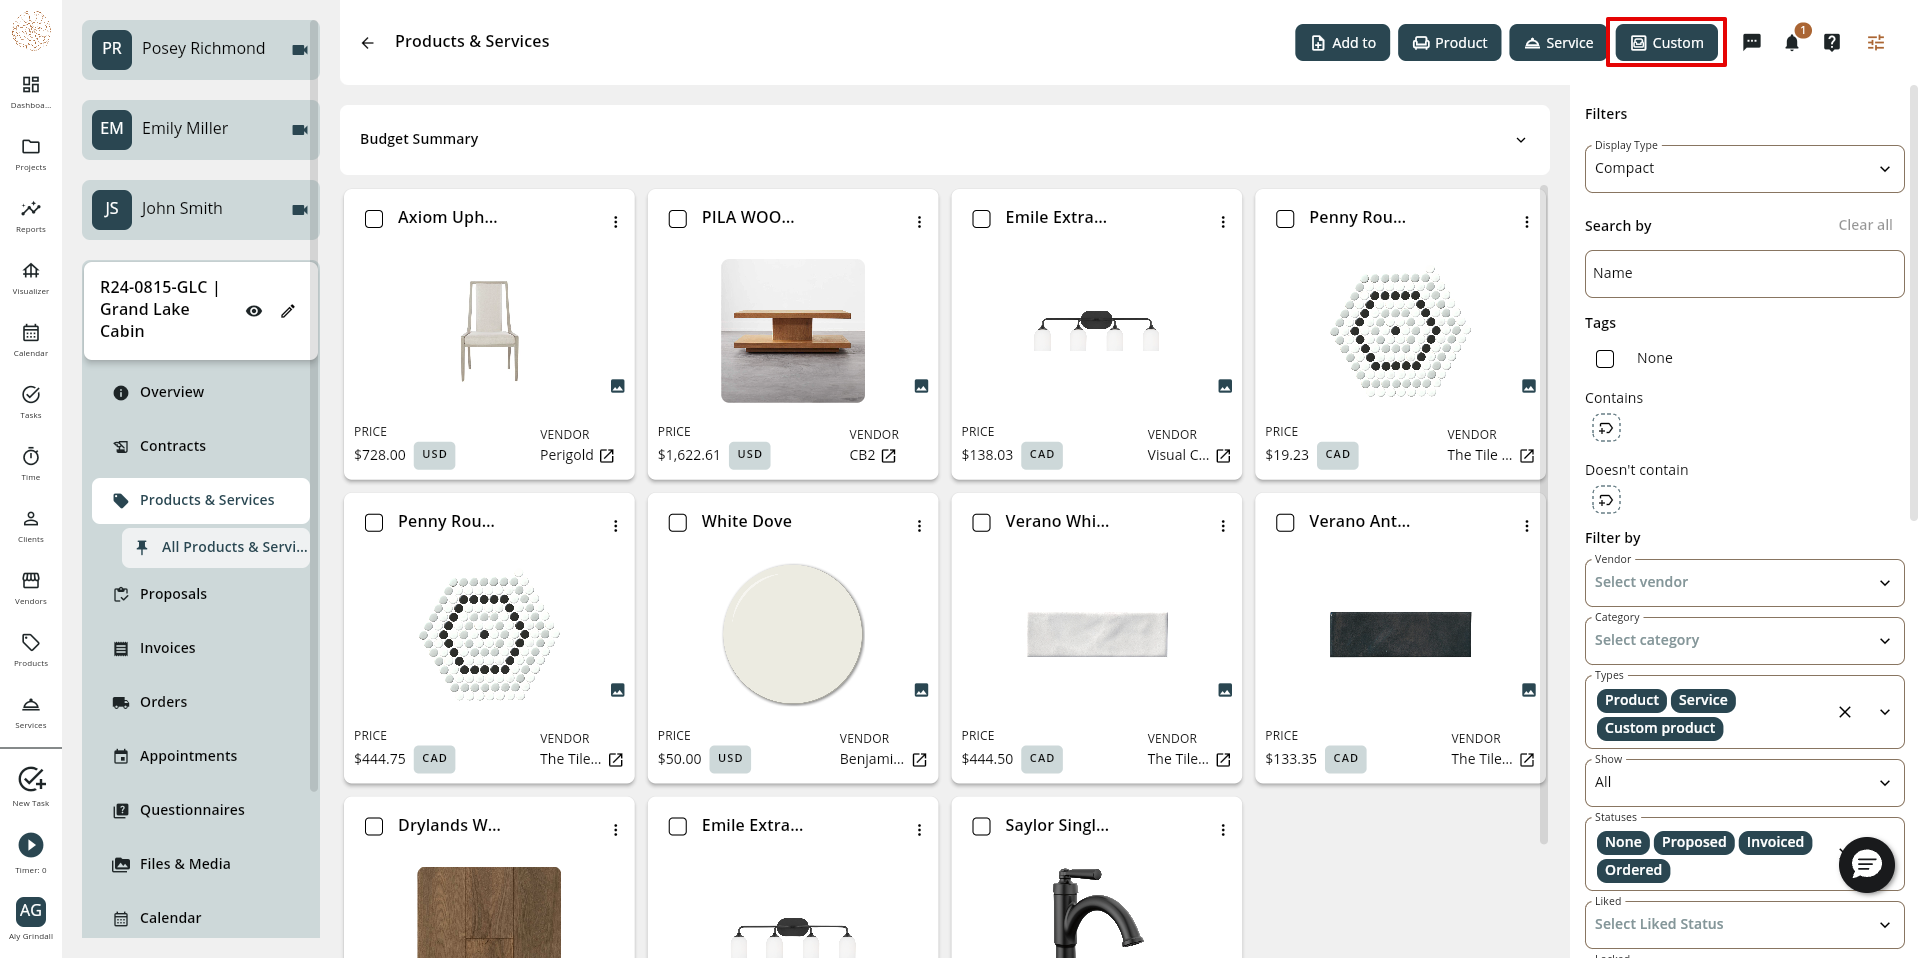Expand the Budget Summary panel

click(x=945, y=140)
